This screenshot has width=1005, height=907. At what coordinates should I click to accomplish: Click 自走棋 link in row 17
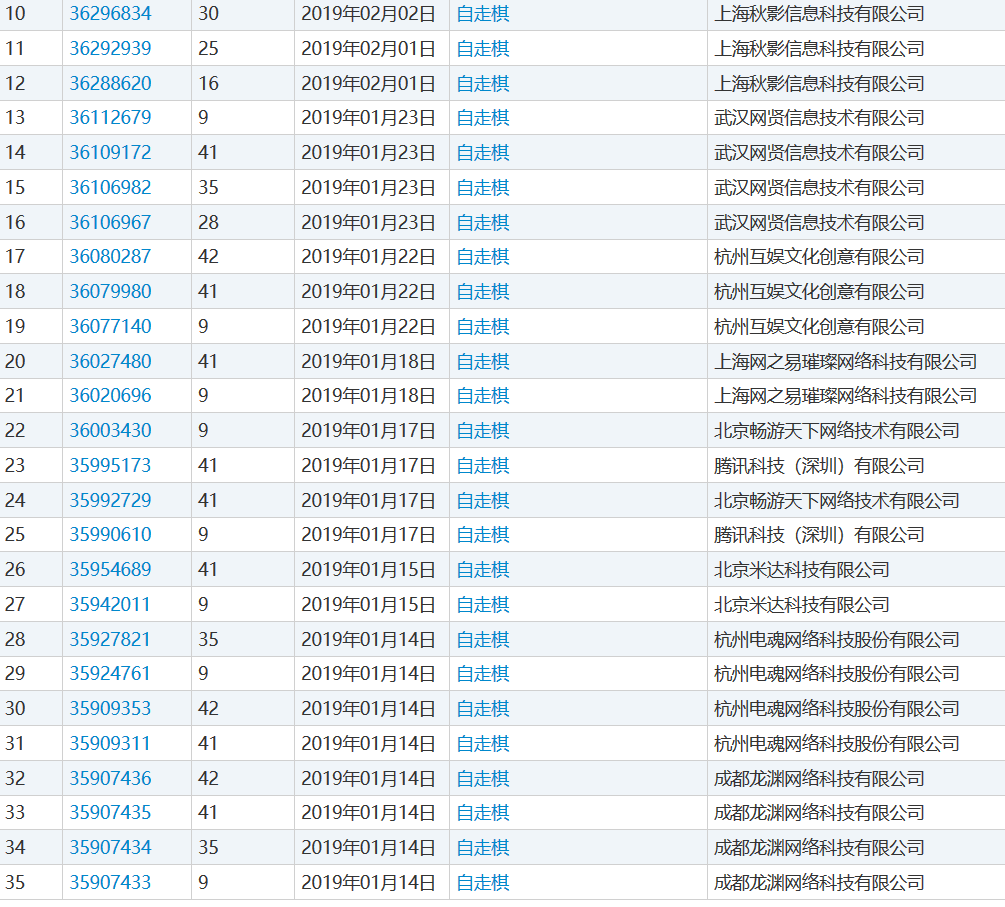pos(483,256)
